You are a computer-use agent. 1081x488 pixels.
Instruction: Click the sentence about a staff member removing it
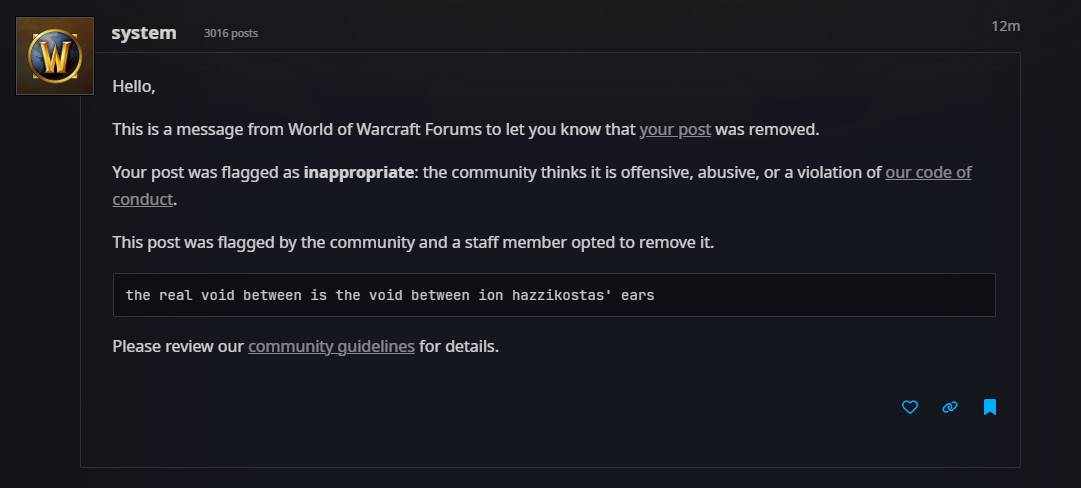coord(413,243)
